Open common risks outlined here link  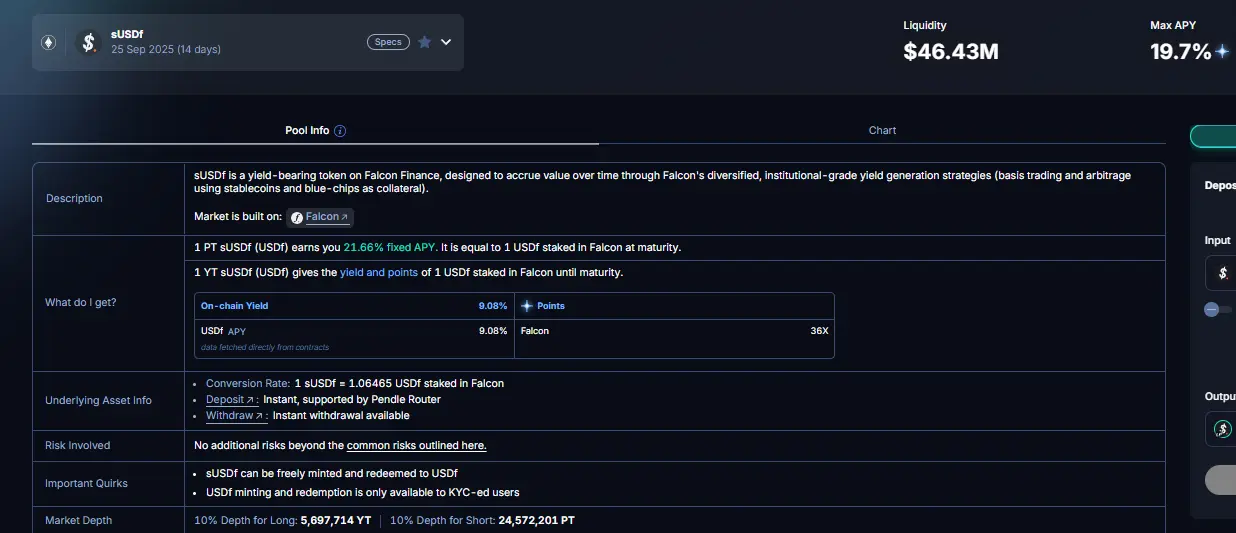417,445
